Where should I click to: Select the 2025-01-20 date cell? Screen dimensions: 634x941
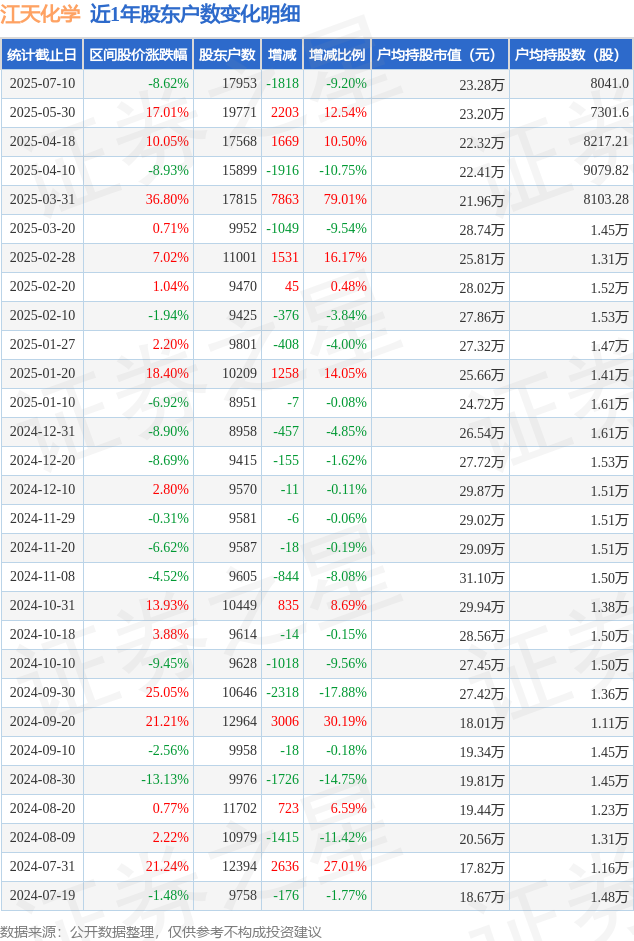click(42, 373)
